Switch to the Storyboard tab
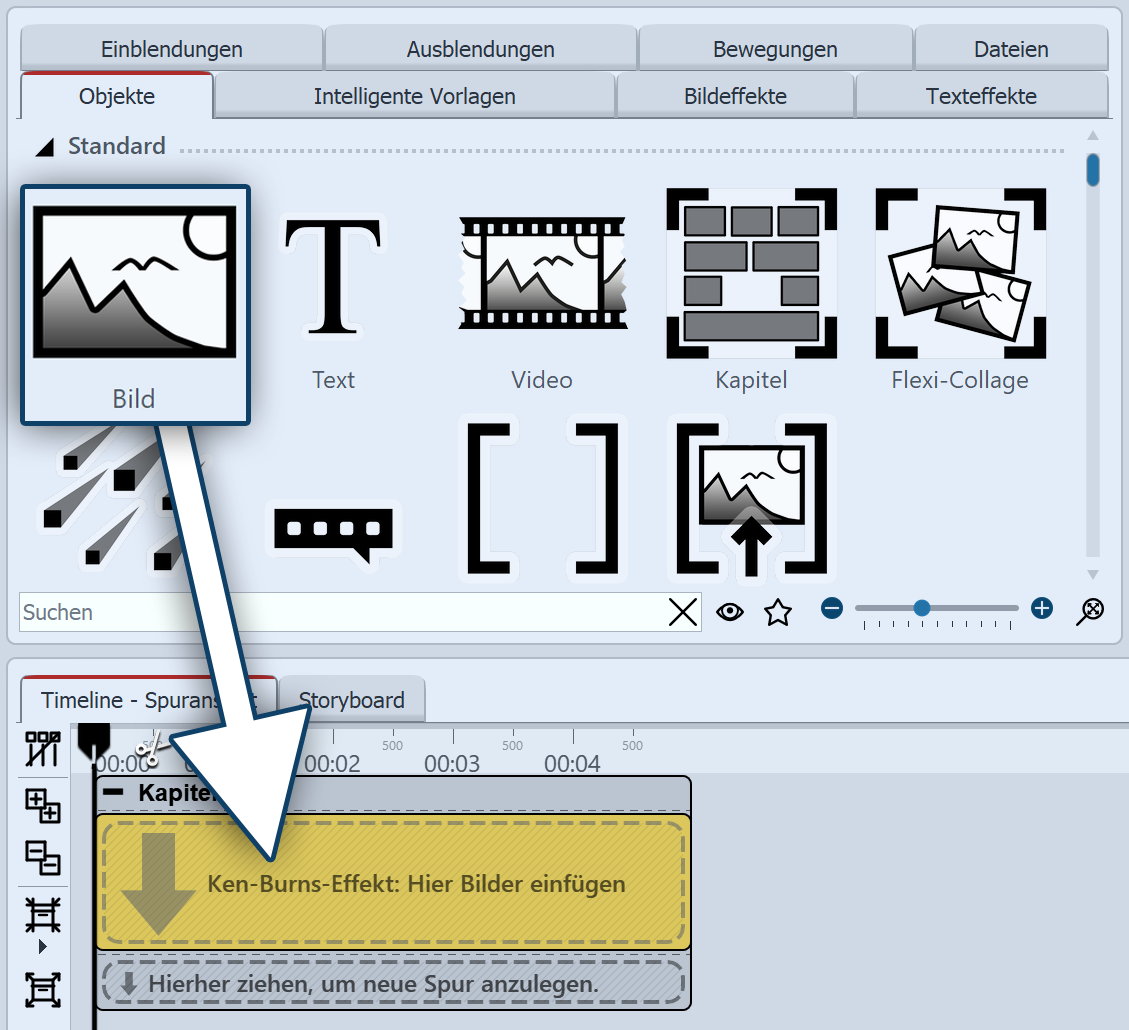 click(x=351, y=700)
